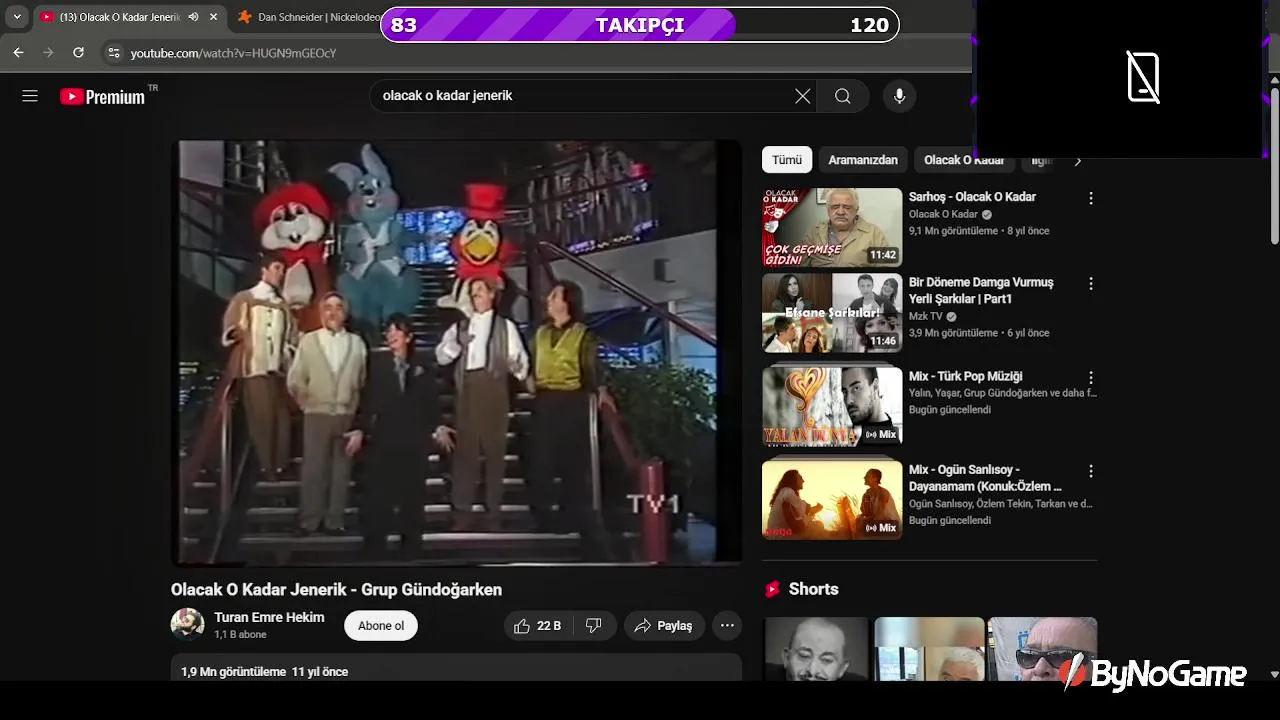
Task: Click the video title text
Action: [336, 590]
